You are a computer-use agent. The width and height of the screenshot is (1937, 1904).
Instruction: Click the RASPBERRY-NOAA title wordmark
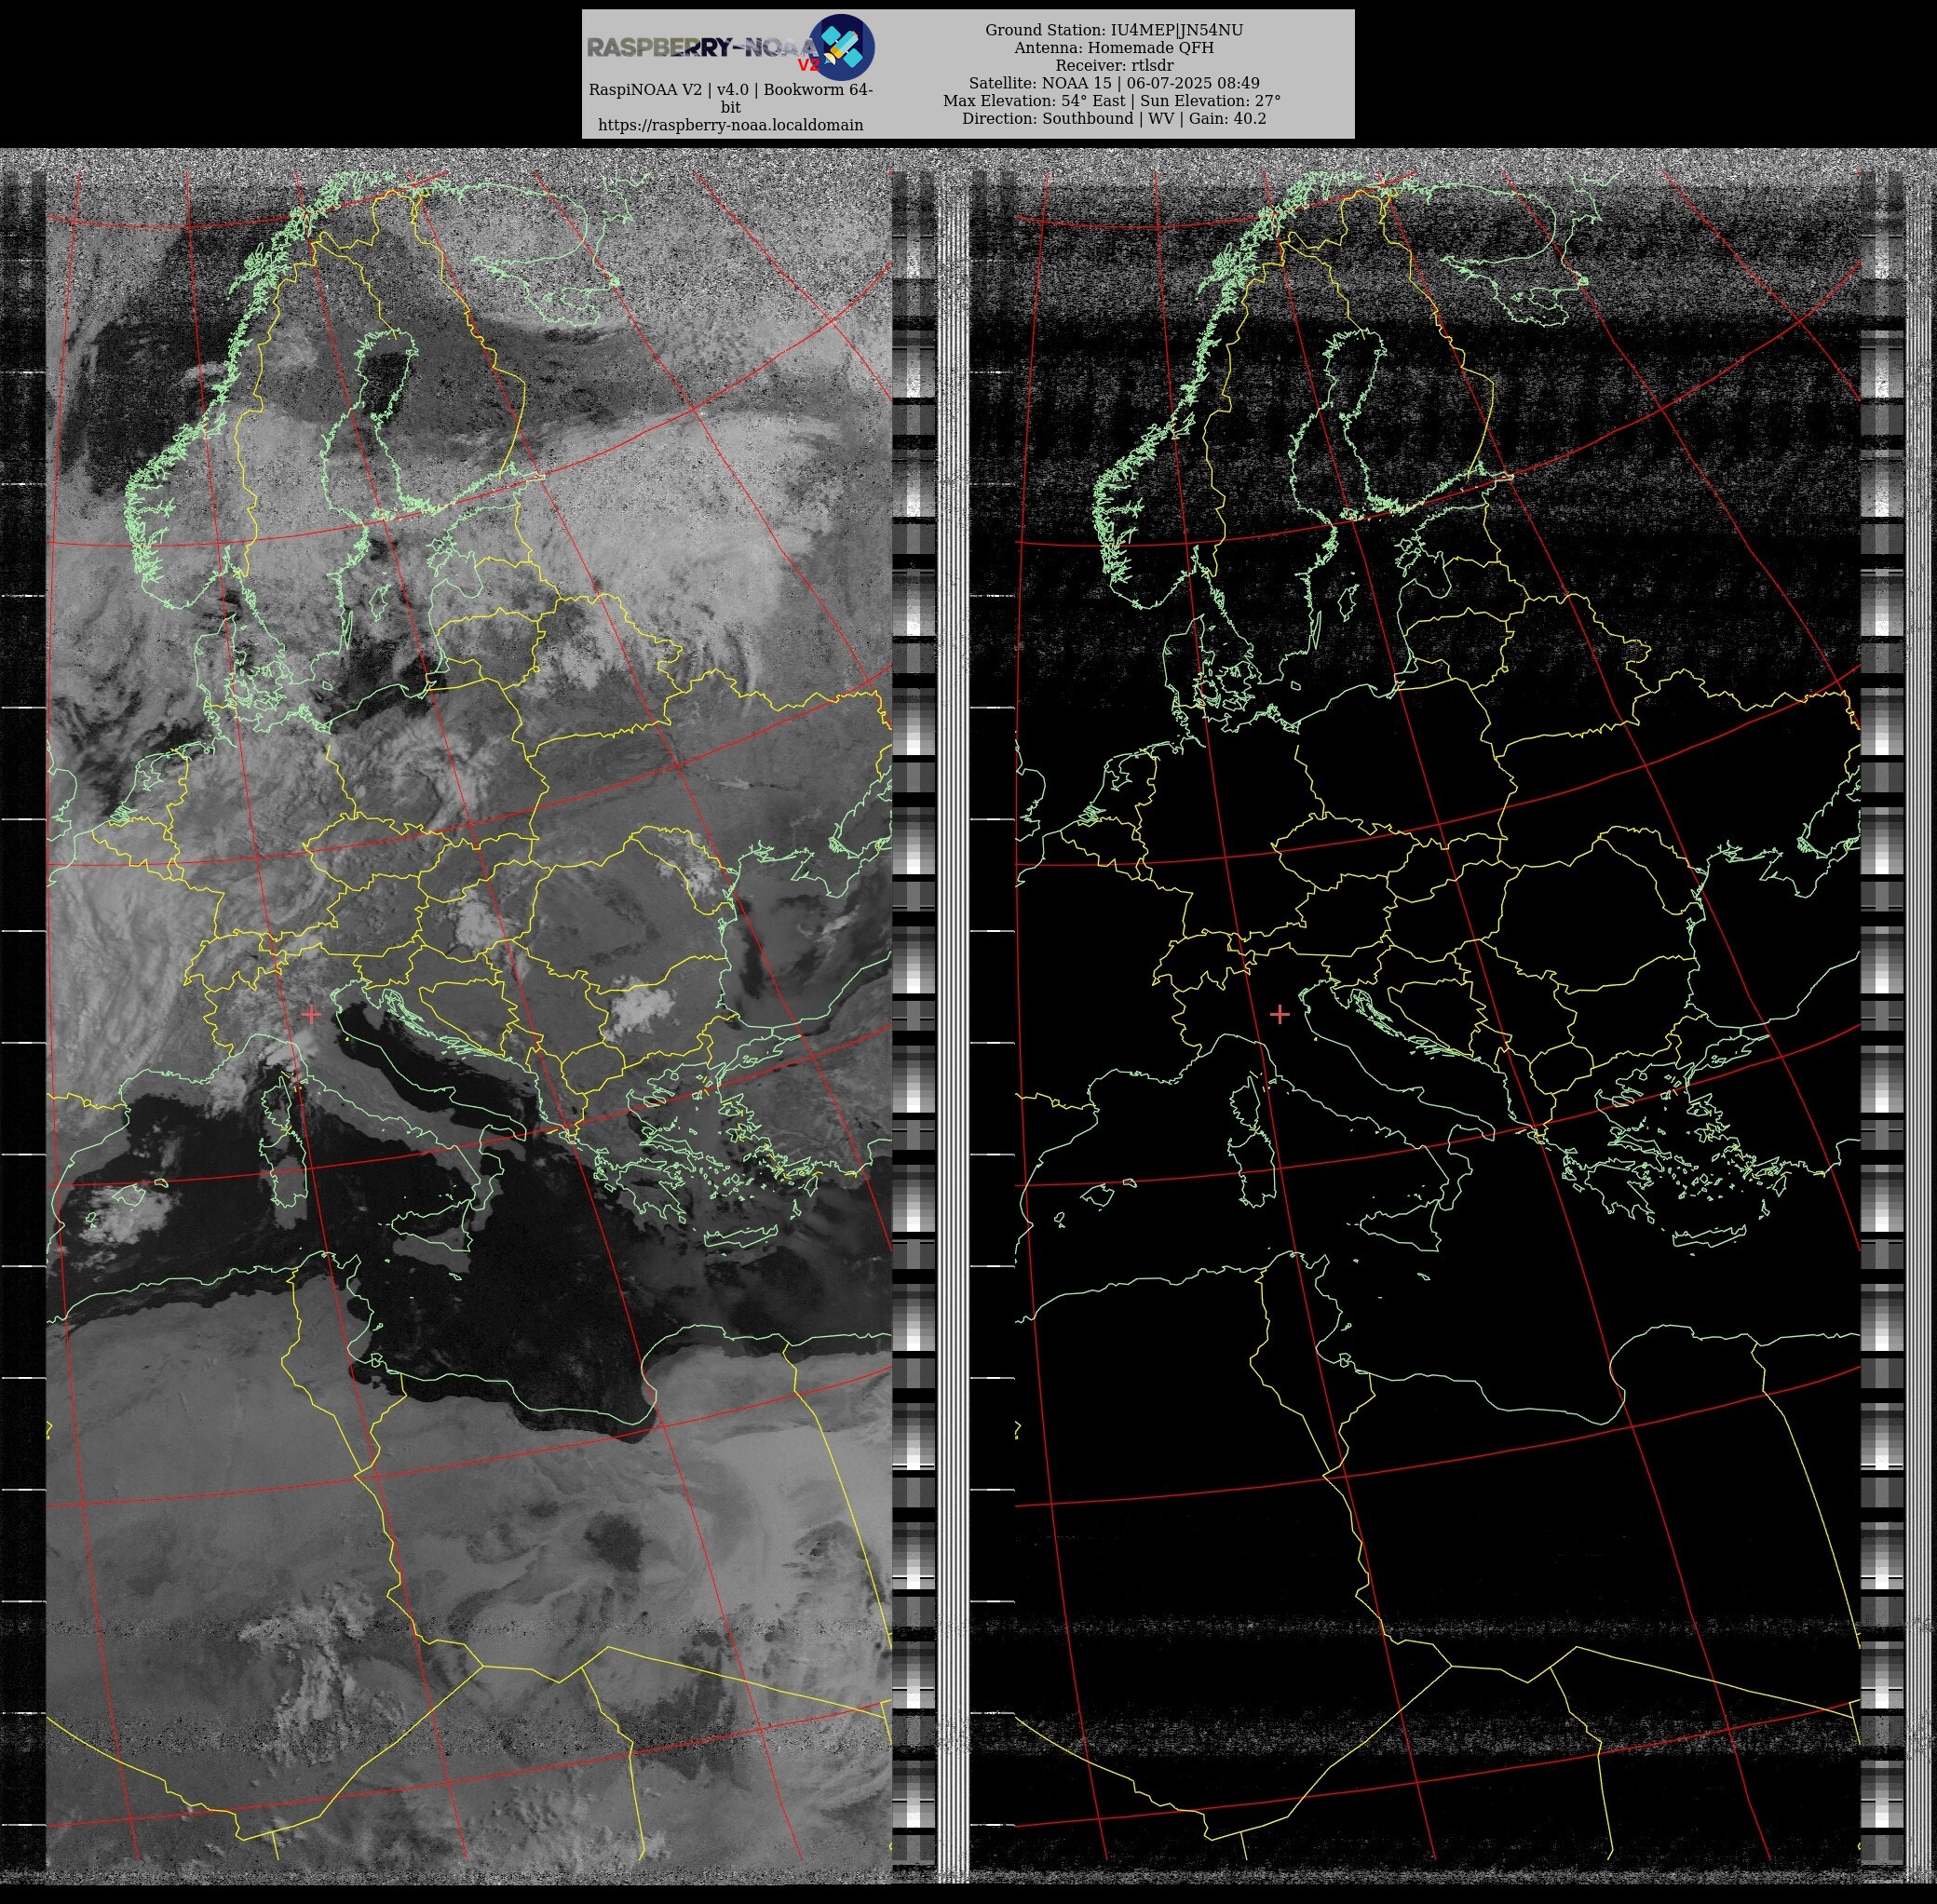[x=705, y=47]
